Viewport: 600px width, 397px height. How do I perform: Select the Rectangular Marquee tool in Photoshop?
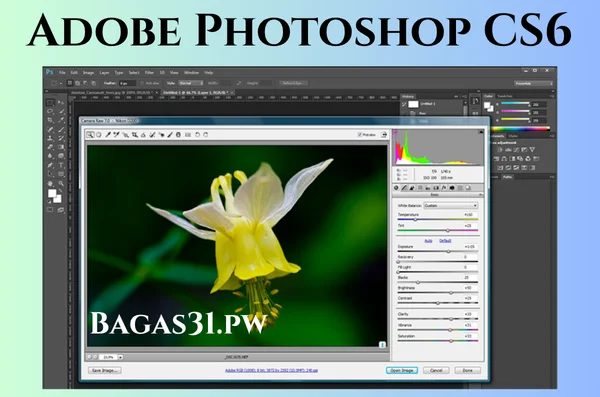click(x=50, y=103)
